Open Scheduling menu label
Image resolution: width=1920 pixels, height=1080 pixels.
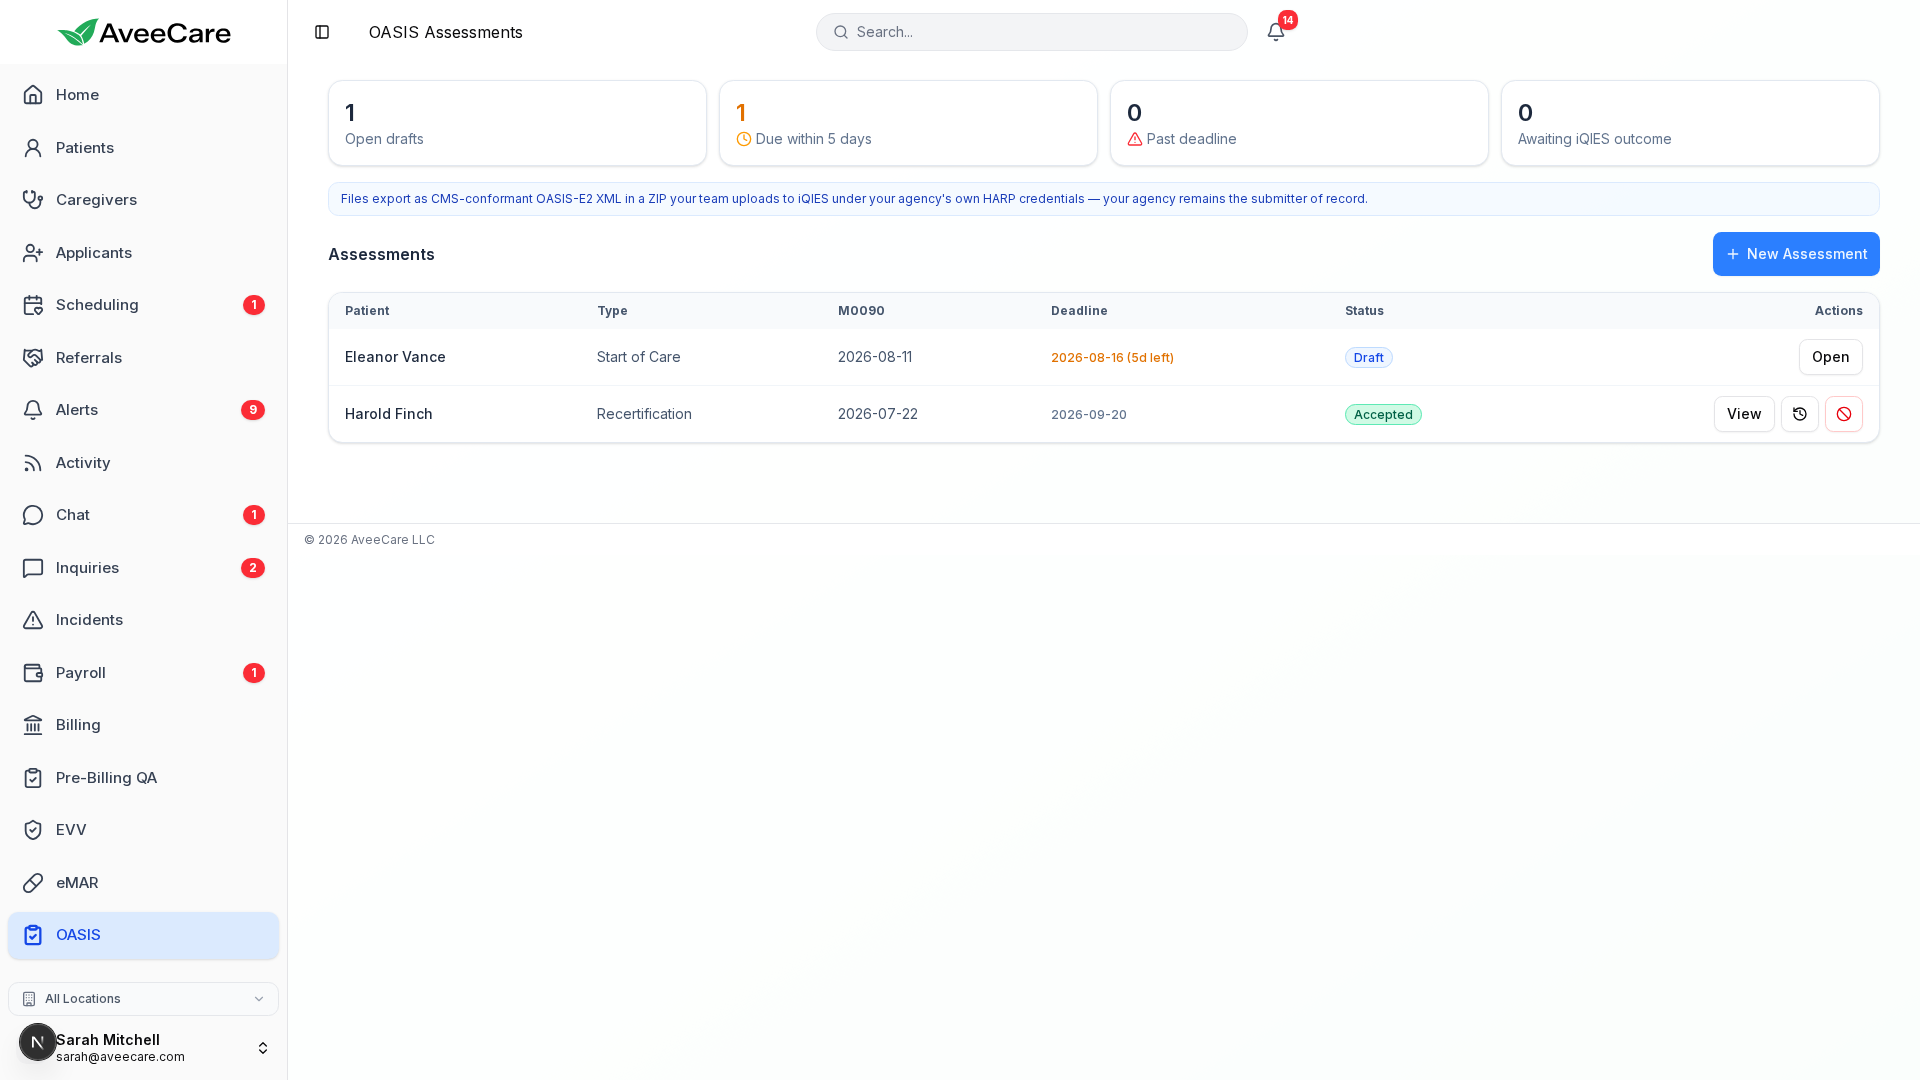point(97,305)
